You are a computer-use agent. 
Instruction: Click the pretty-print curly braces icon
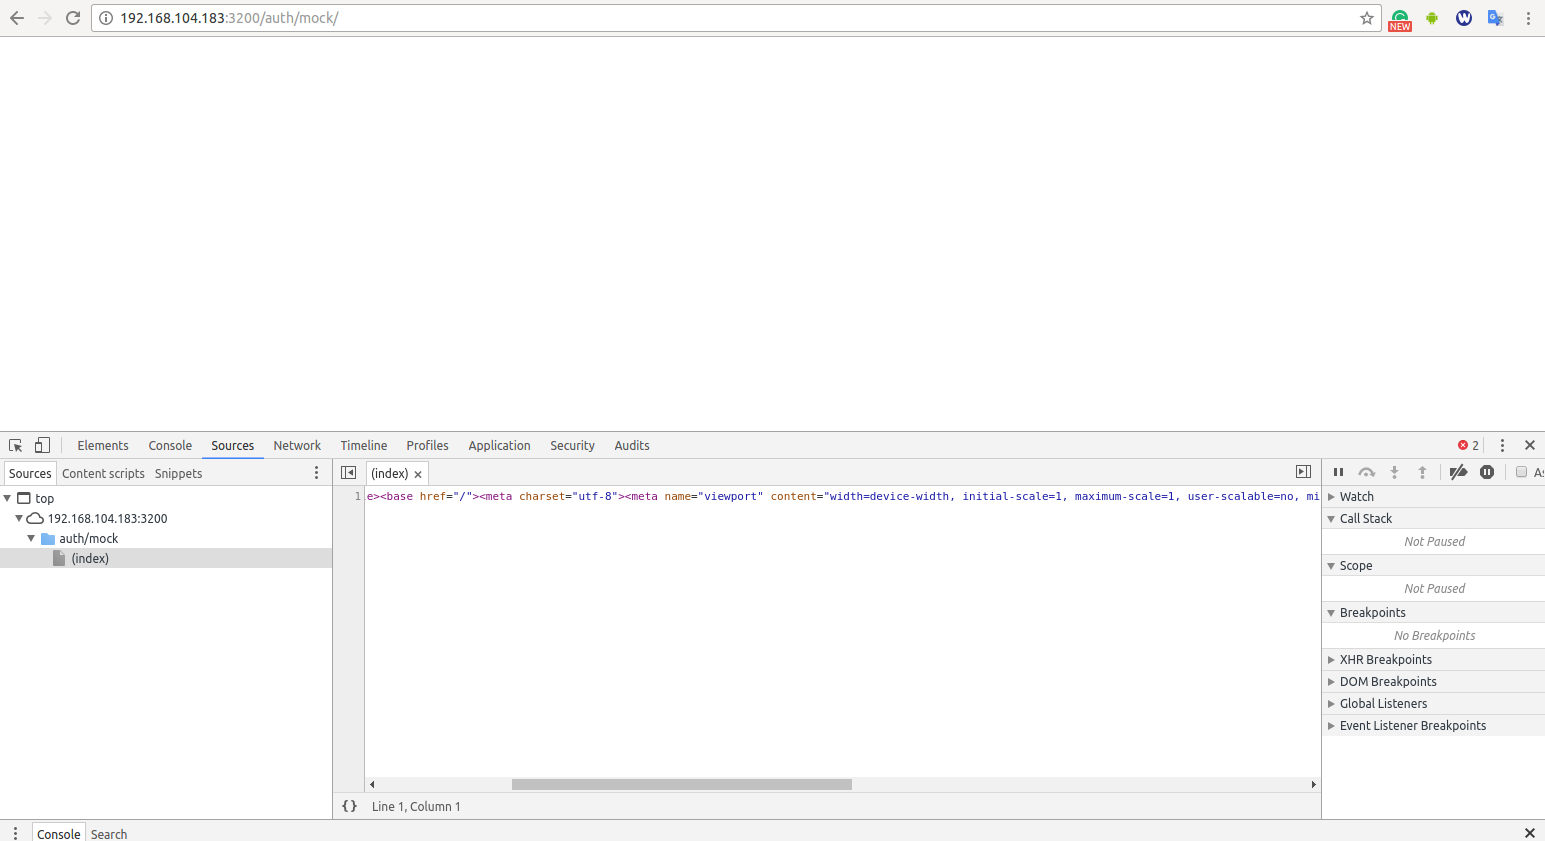[x=349, y=805]
